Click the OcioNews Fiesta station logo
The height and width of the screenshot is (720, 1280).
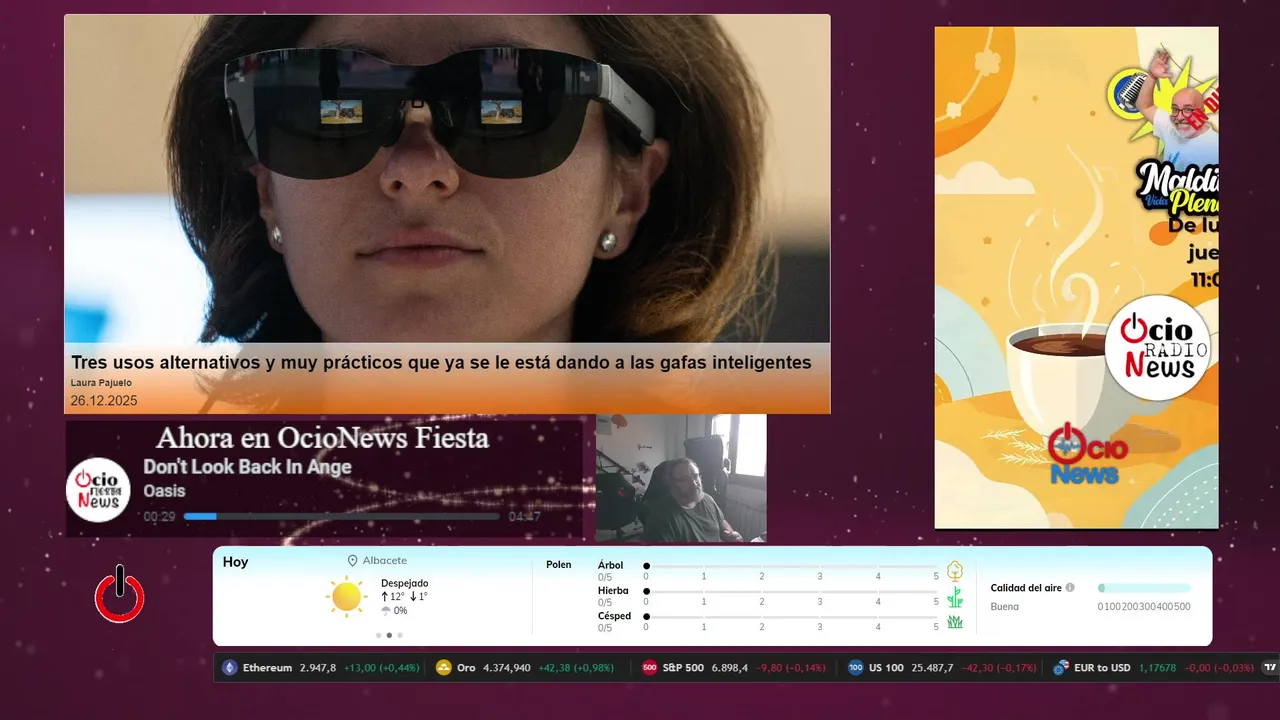(x=99, y=489)
